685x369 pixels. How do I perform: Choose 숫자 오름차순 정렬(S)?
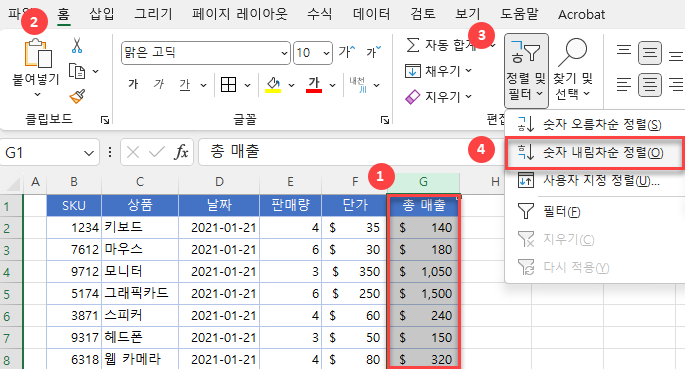595,124
